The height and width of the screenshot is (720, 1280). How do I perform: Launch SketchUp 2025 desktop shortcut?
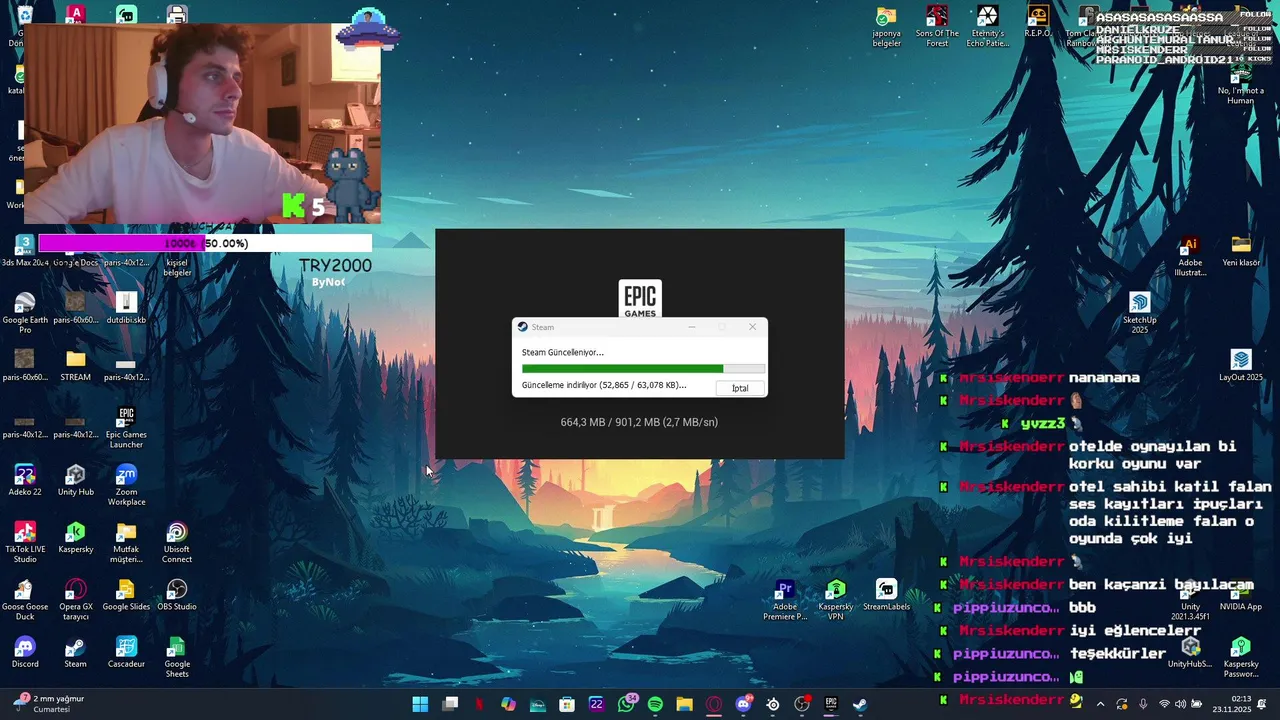coord(1140,313)
